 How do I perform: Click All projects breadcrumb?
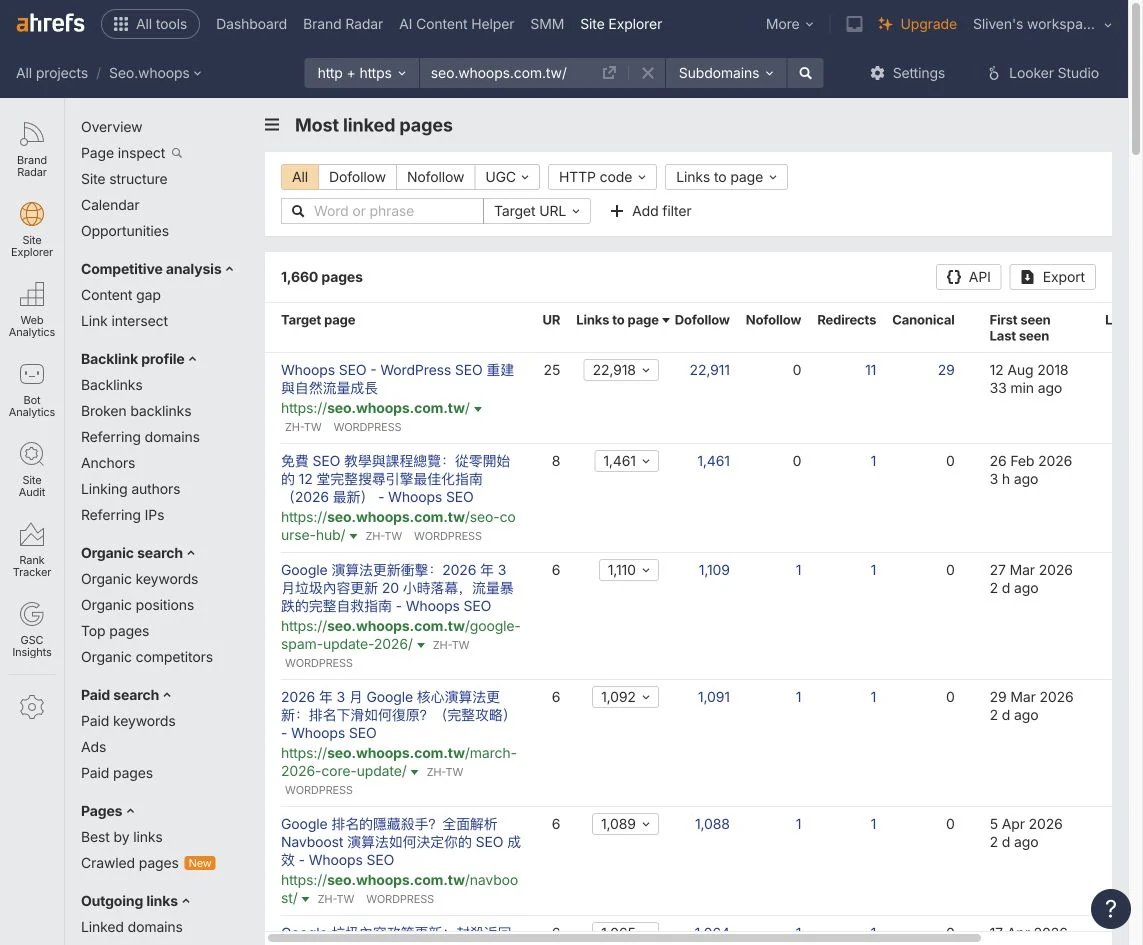coord(52,73)
